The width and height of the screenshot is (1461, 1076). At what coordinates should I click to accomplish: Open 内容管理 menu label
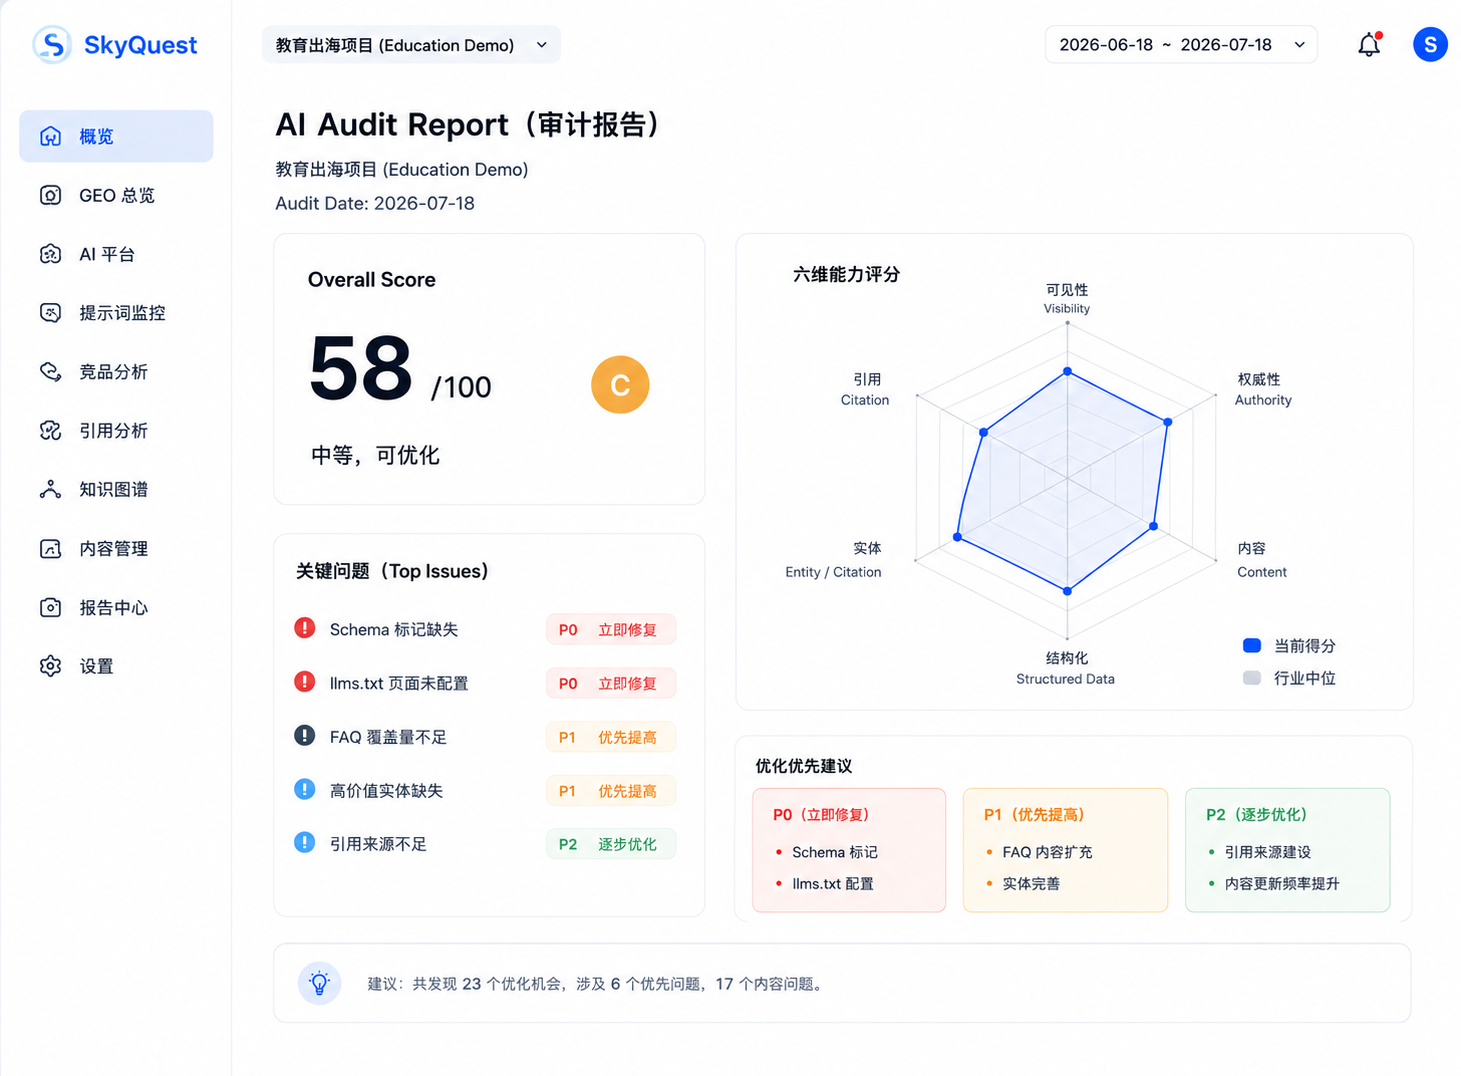(x=113, y=548)
